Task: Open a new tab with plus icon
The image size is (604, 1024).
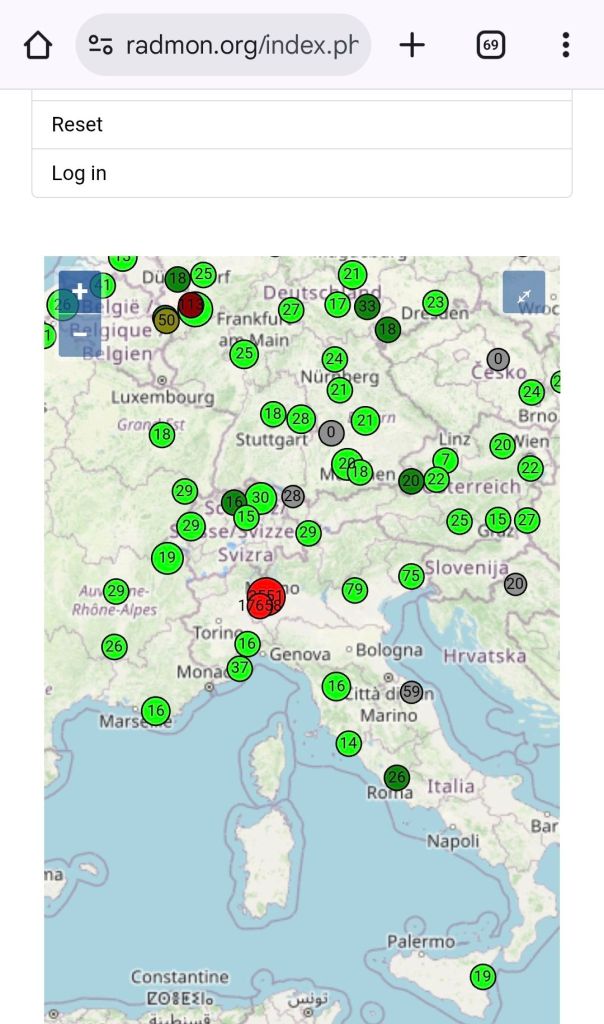Action: [x=412, y=45]
